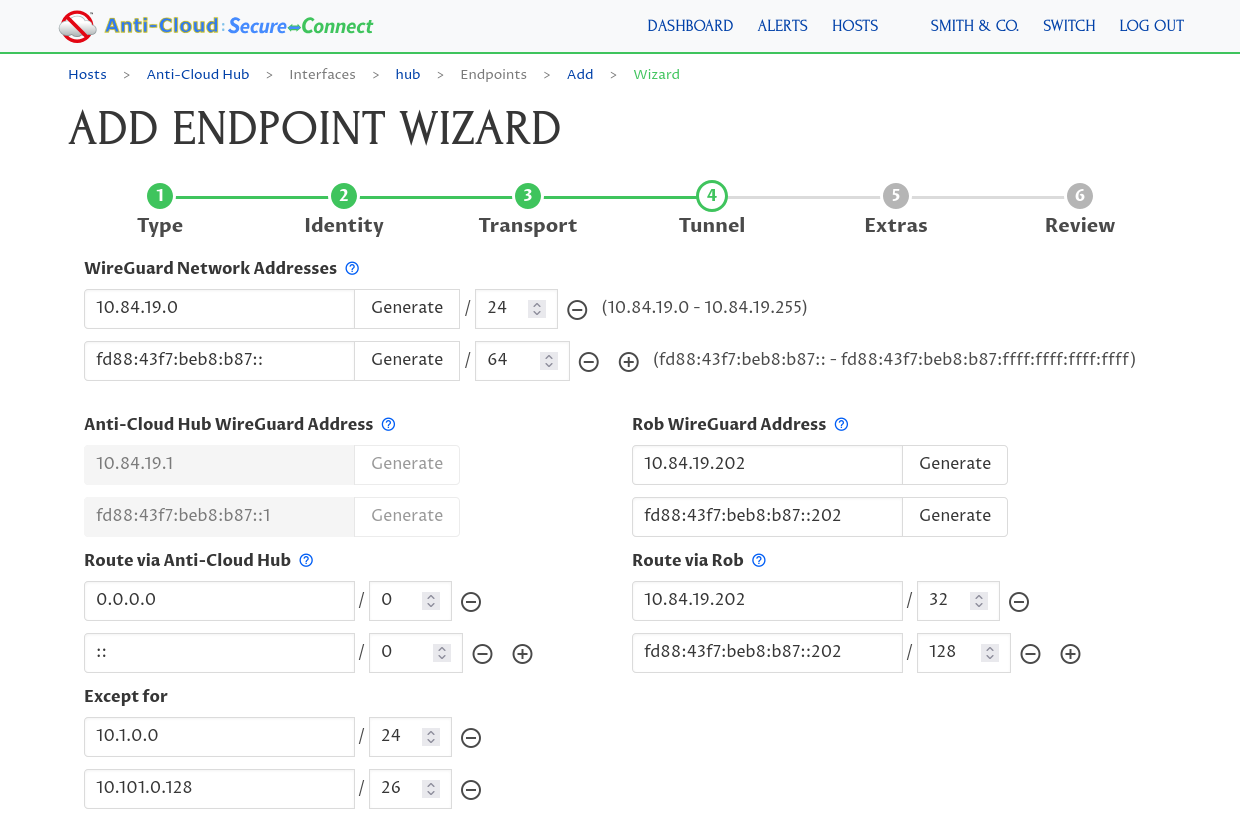The width and height of the screenshot is (1240, 820).
Task: Remove the 10.1.0.0 exception row
Action: click(x=471, y=738)
